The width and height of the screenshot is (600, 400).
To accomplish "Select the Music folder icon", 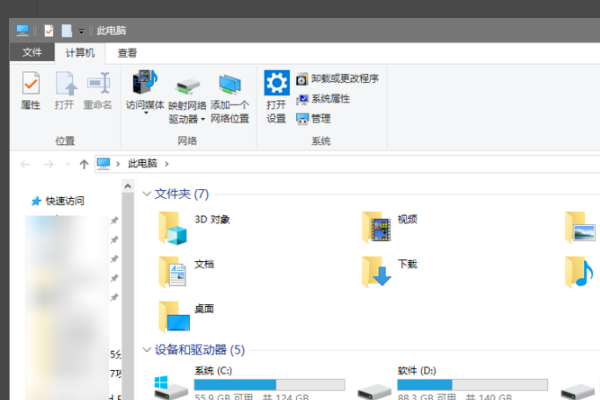I will click(579, 272).
